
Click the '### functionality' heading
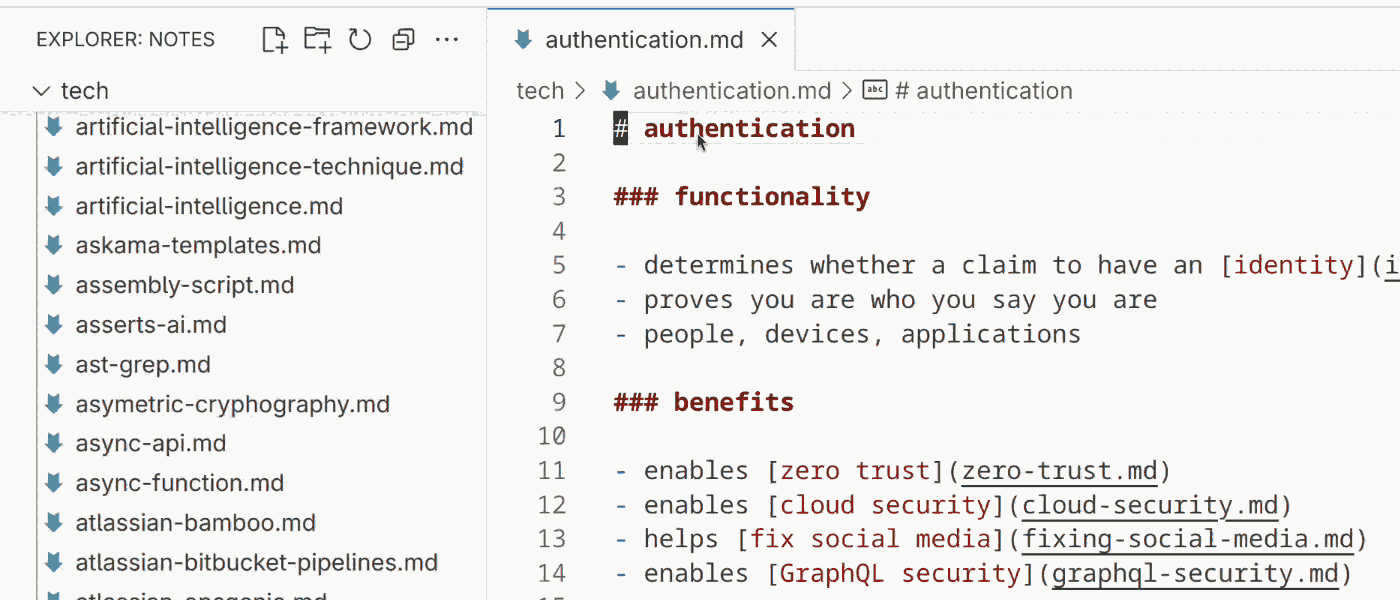pos(741,197)
